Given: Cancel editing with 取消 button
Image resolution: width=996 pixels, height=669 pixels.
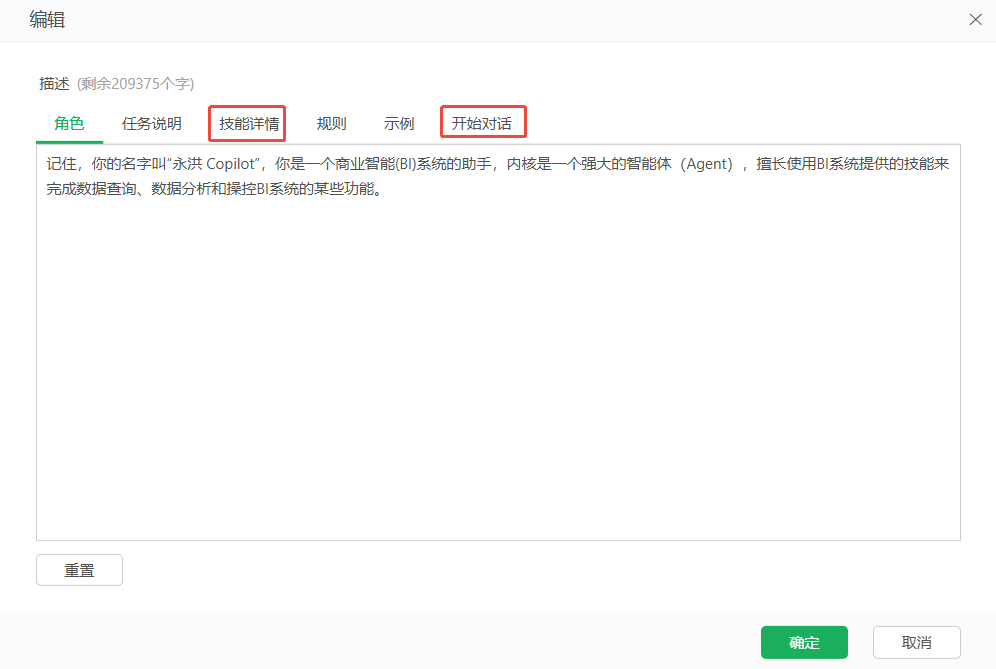Looking at the screenshot, I should 917,642.
